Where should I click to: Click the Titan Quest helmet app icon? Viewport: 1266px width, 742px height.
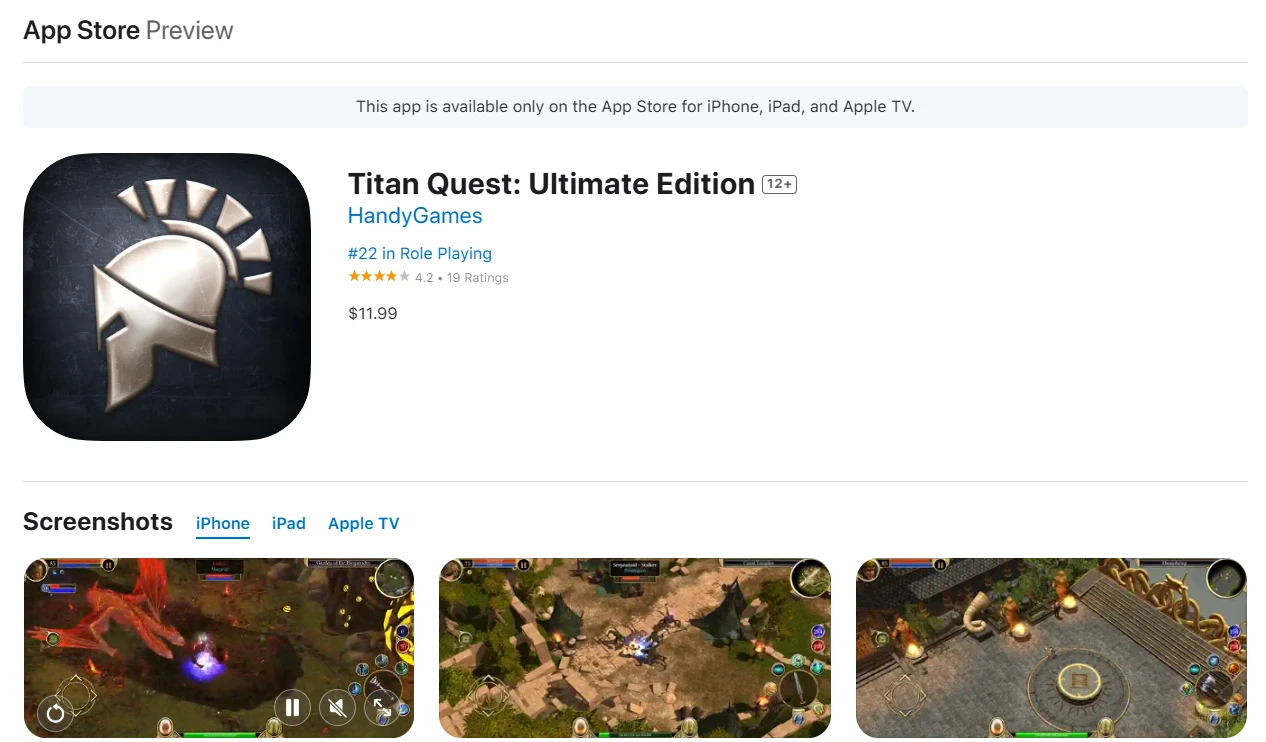(x=167, y=297)
